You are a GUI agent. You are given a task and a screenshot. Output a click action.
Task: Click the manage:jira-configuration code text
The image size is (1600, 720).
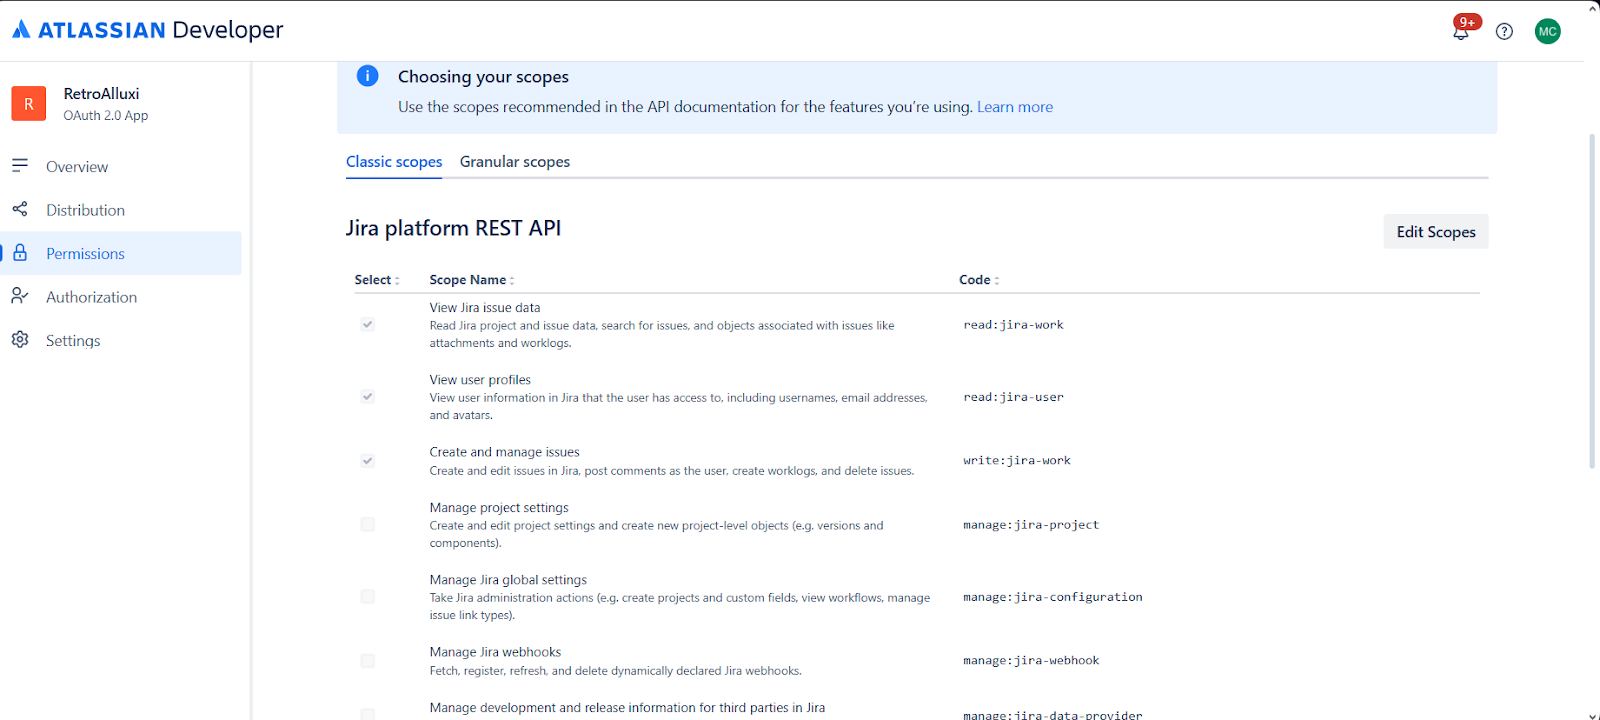pyautogui.click(x=1053, y=597)
